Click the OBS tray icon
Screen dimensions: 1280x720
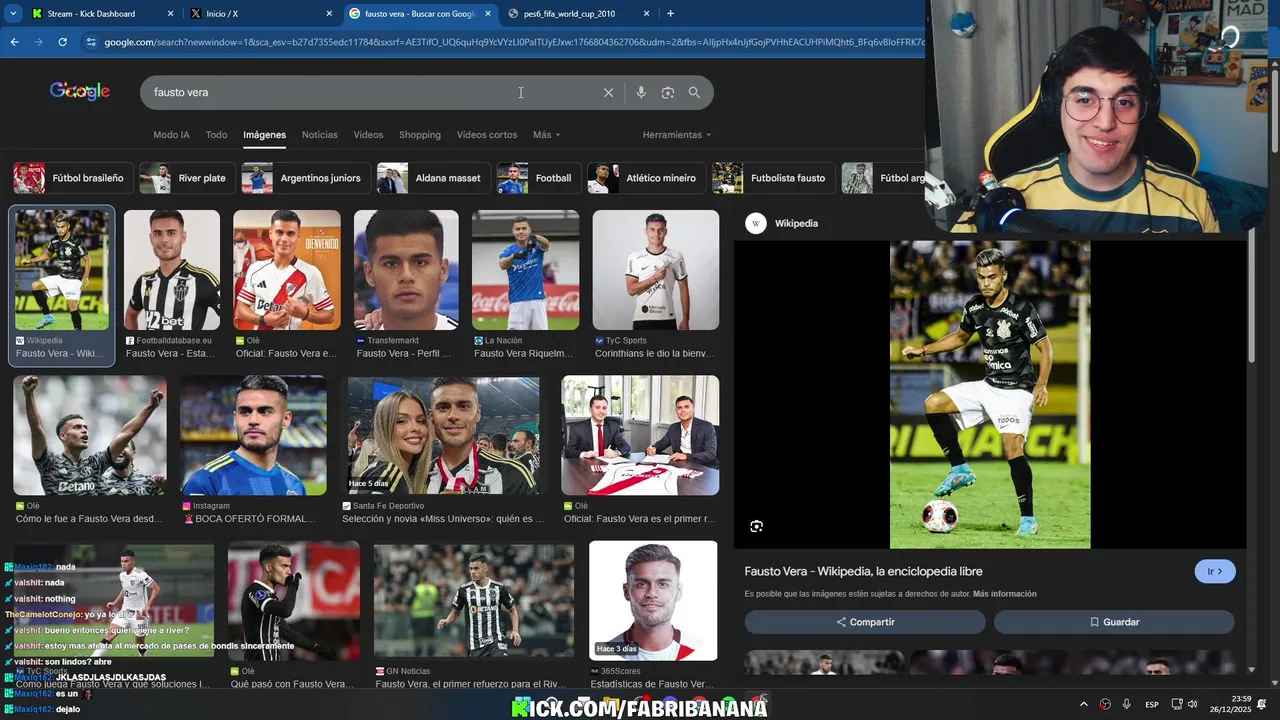[x=1105, y=704]
